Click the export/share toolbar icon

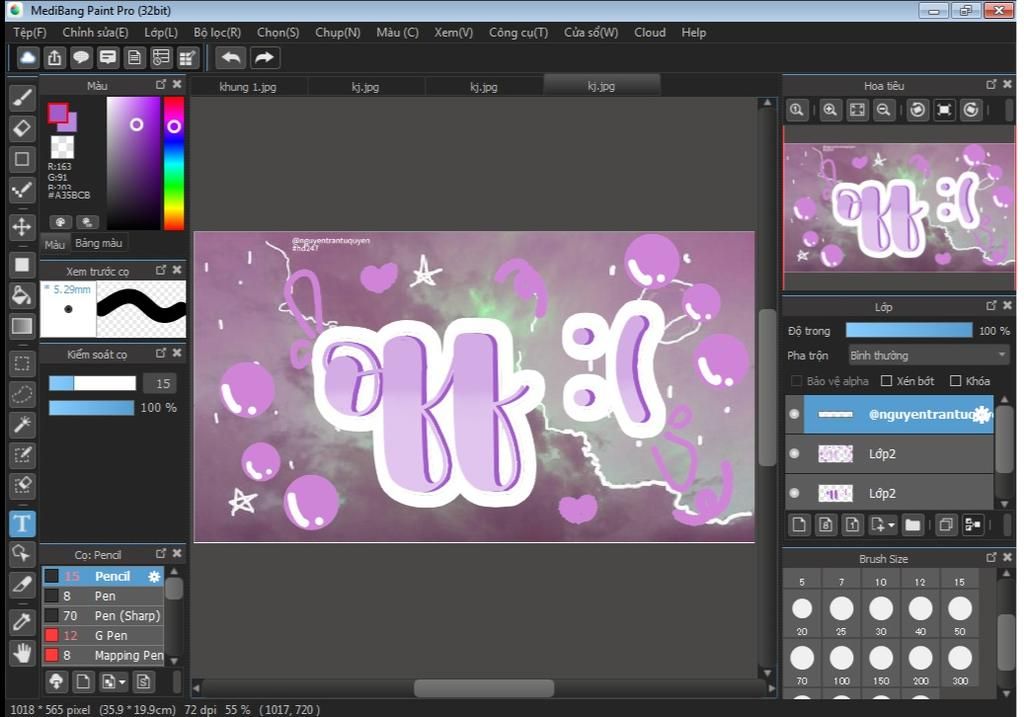(55, 58)
